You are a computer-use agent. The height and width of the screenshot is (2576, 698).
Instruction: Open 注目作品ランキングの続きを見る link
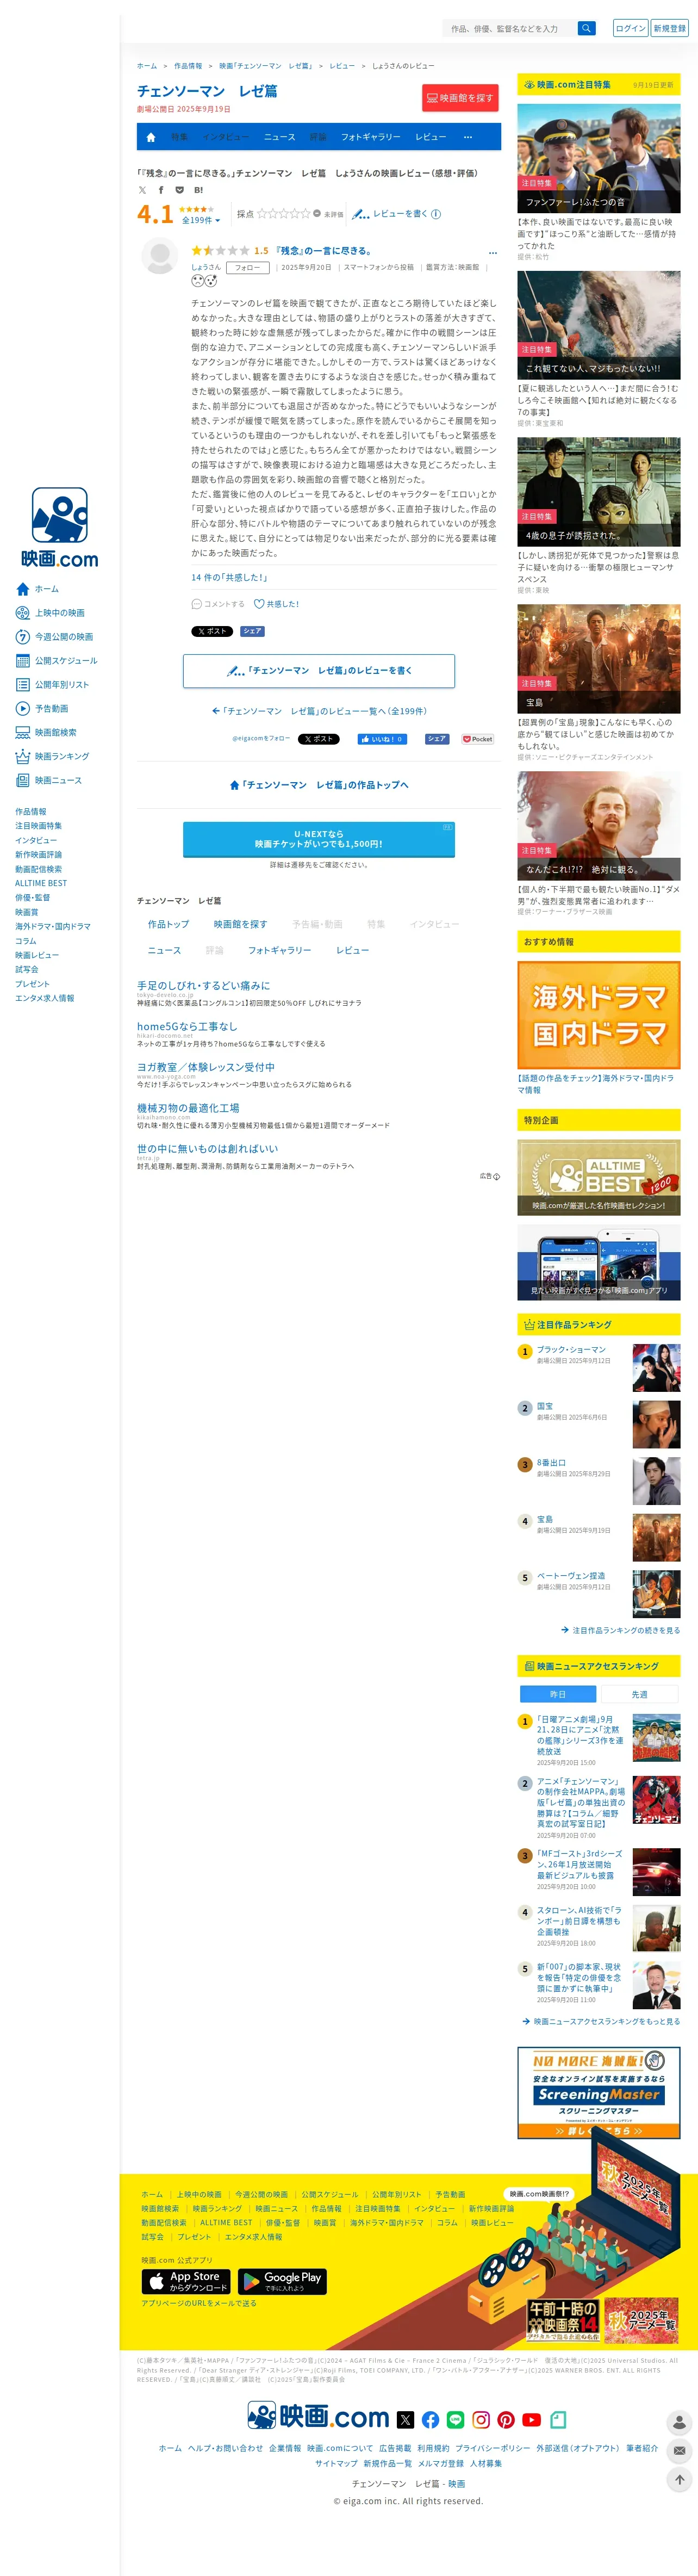(620, 1630)
